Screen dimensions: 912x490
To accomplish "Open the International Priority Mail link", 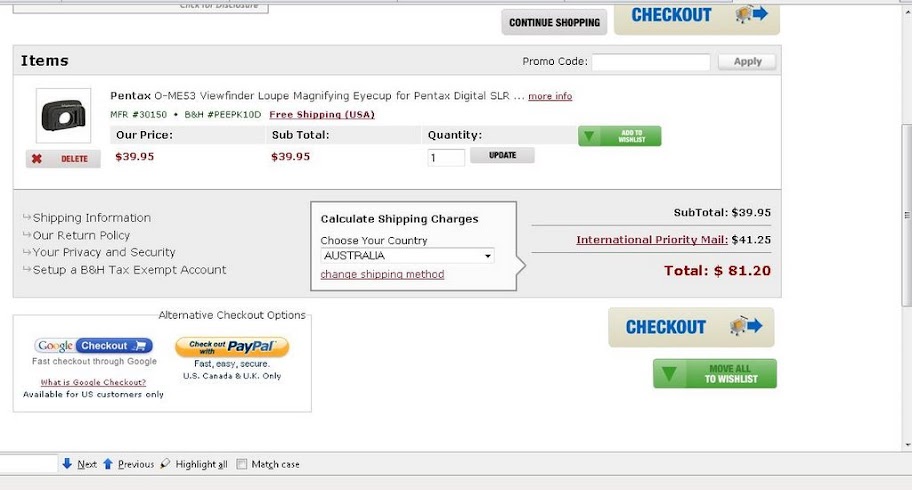I will [651, 240].
